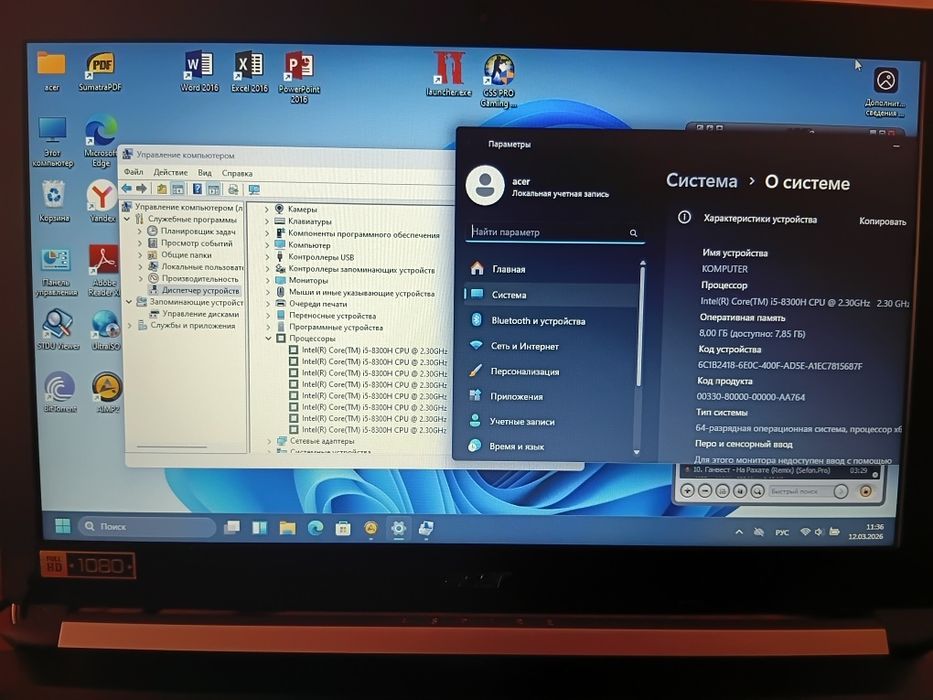Image resolution: width=933 pixels, height=700 pixels.
Task: Select Персонализация in Settings sidebar
Action: 550,371
